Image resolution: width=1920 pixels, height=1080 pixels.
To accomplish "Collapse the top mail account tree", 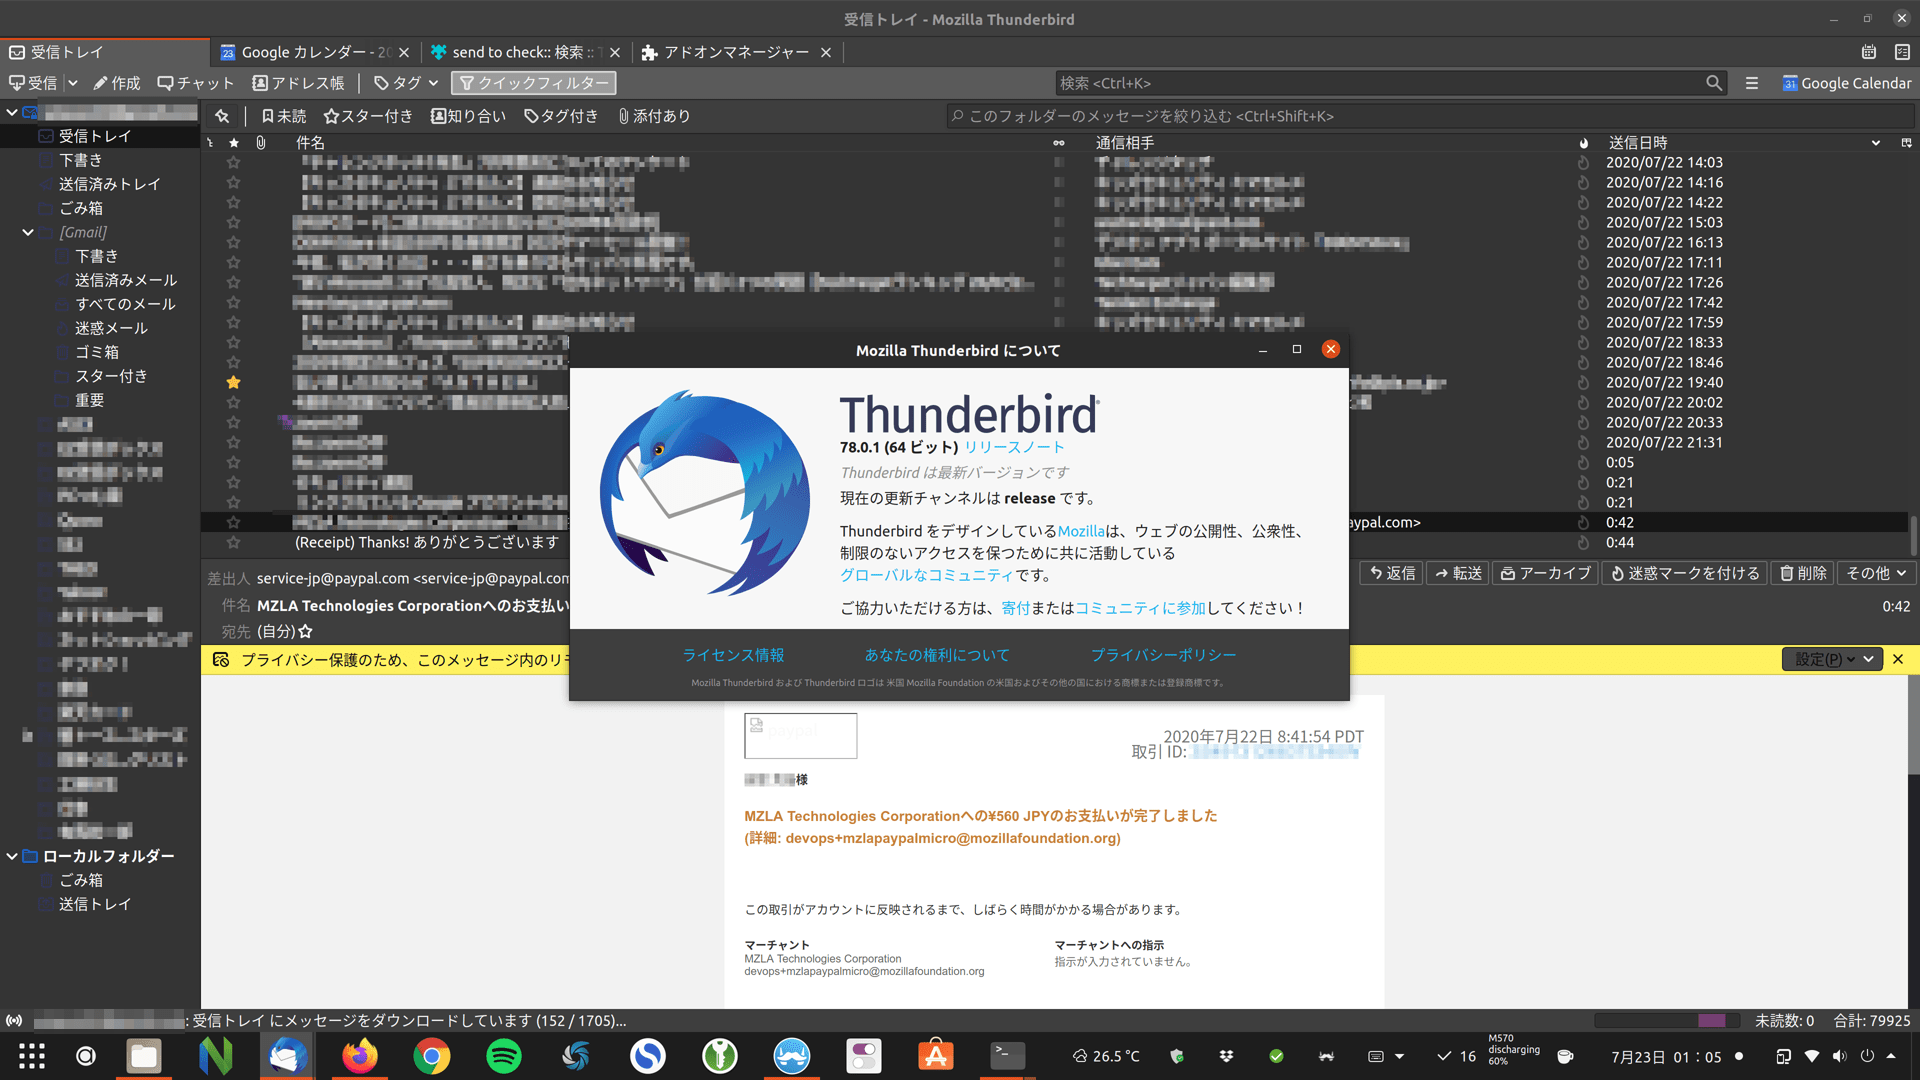I will (x=12, y=112).
